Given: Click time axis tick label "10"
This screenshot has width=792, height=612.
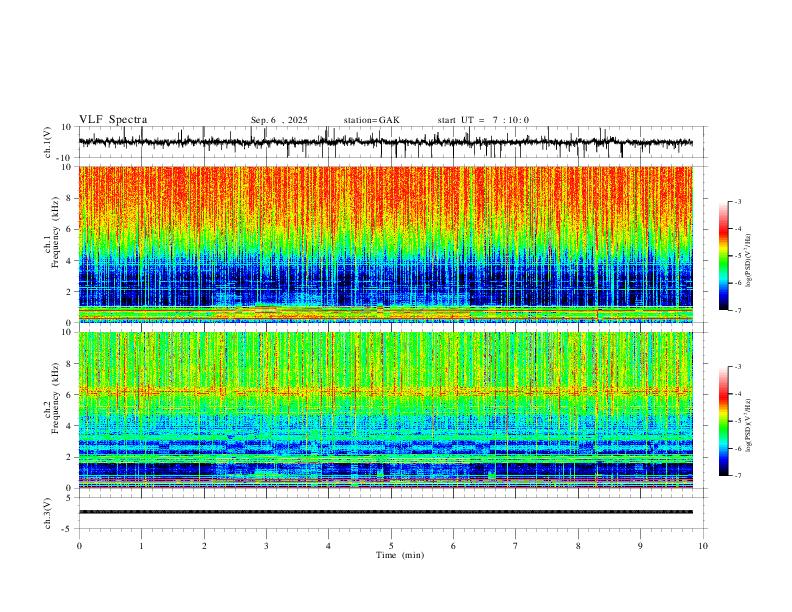Looking at the screenshot, I should 703,546.
